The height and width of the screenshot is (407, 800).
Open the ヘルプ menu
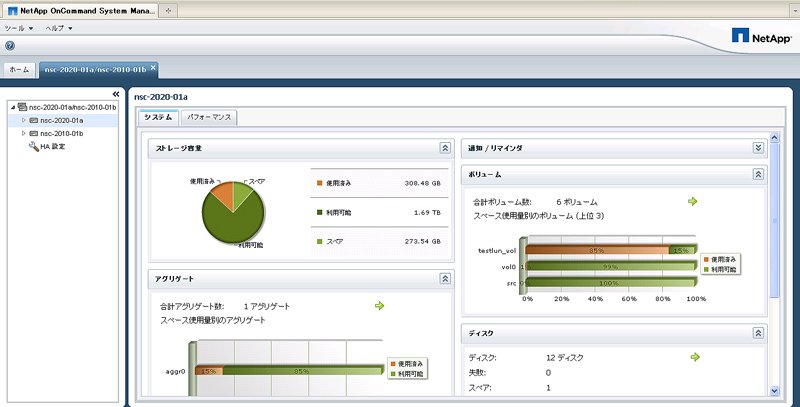click(x=59, y=28)
